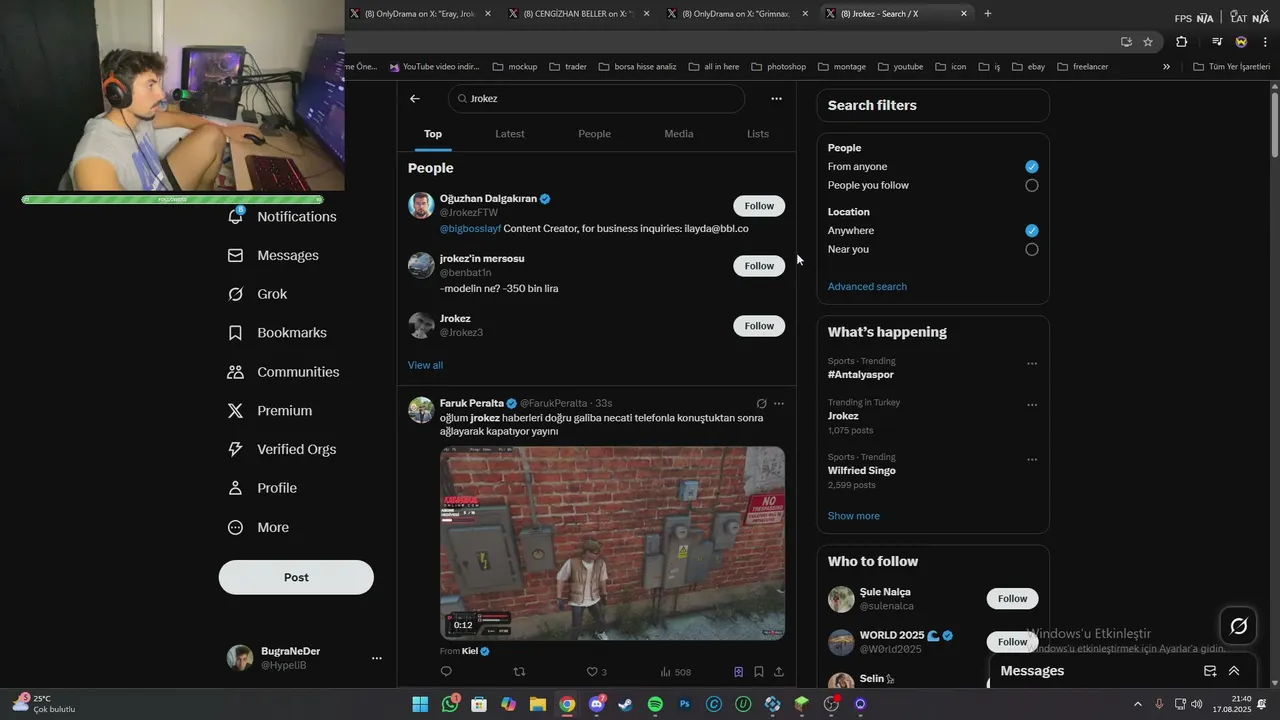
Task: Open the More sidebar menu
Action: click(258, 528)
